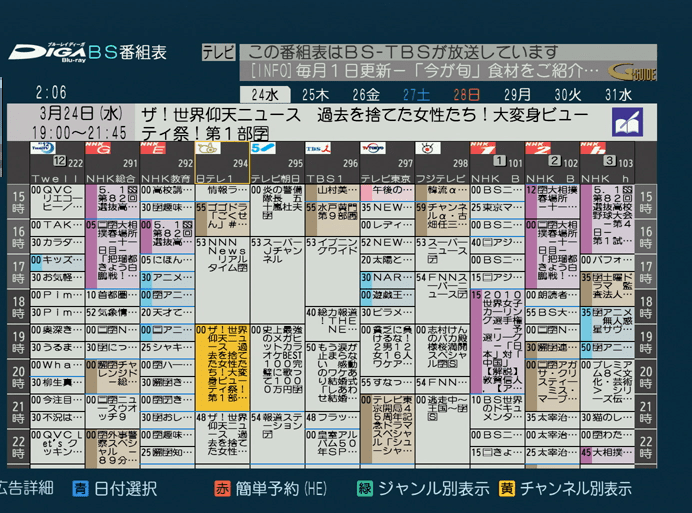This screenshot has height=513, width=692.
Task: Select the NHK G channel logo
Action: coord(98,148)
